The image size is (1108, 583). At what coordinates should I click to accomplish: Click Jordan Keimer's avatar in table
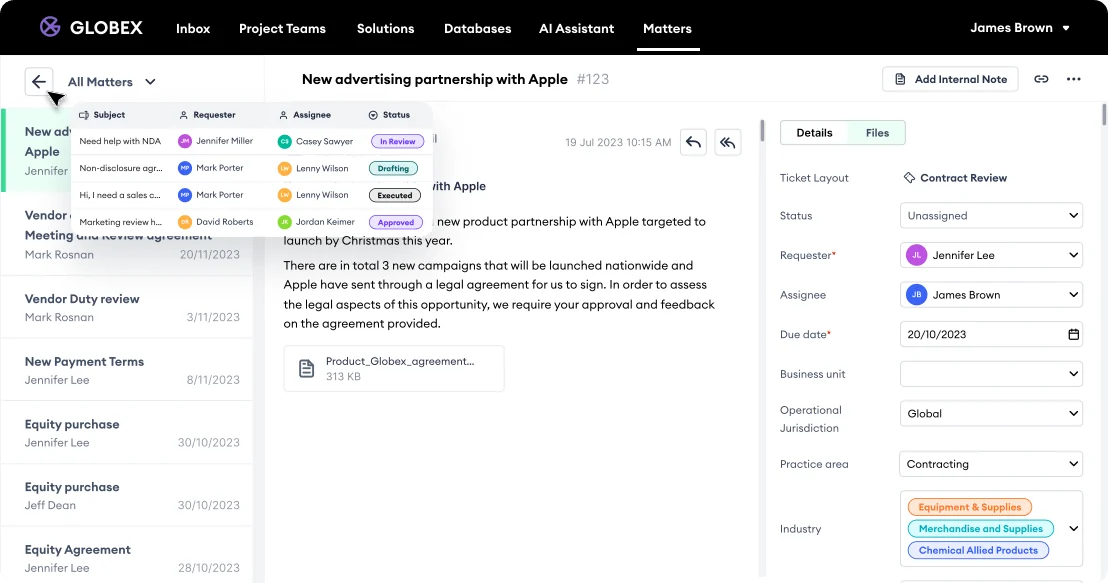click(x=284, y=222)
